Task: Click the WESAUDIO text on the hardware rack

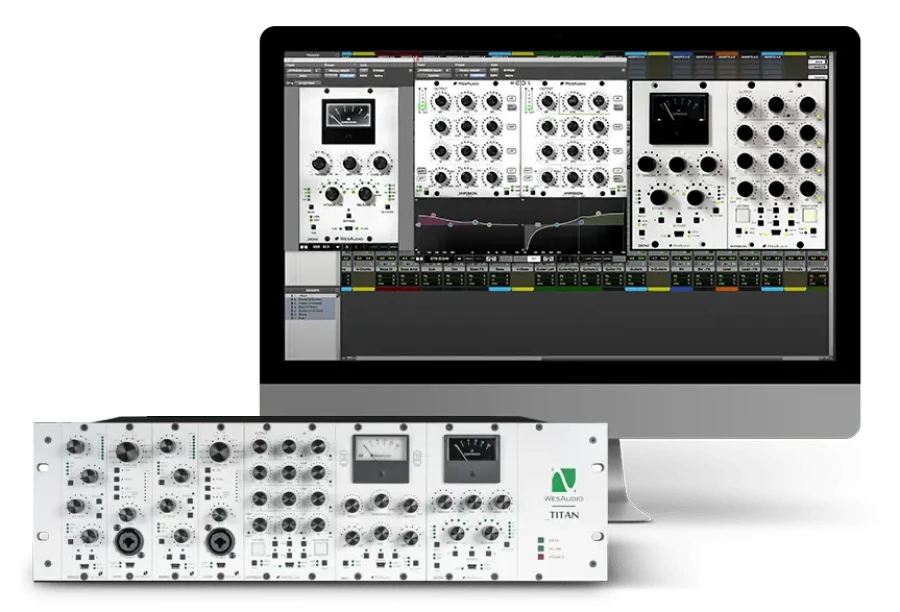Action: tap(563, 498)
